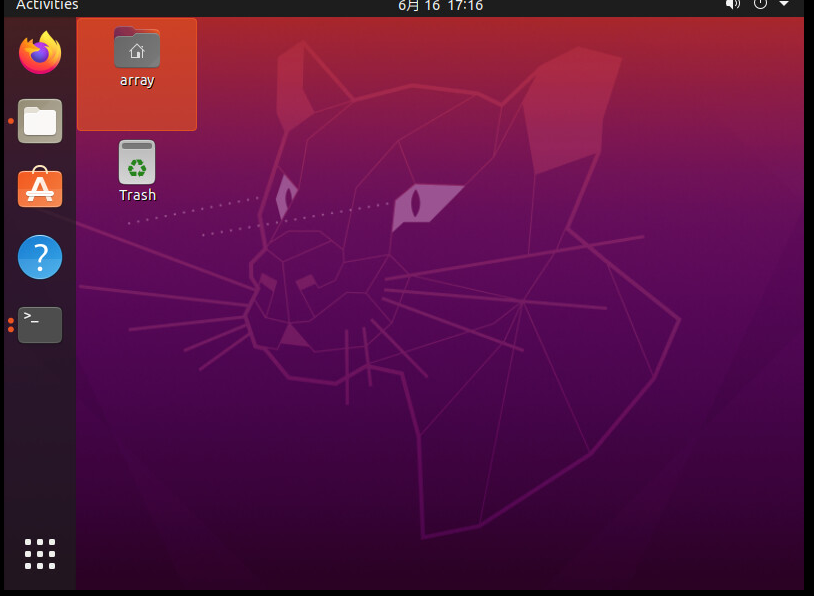
Task: Click the power icon in top bar
Action: pyautogui.click(x=760, y=4)
